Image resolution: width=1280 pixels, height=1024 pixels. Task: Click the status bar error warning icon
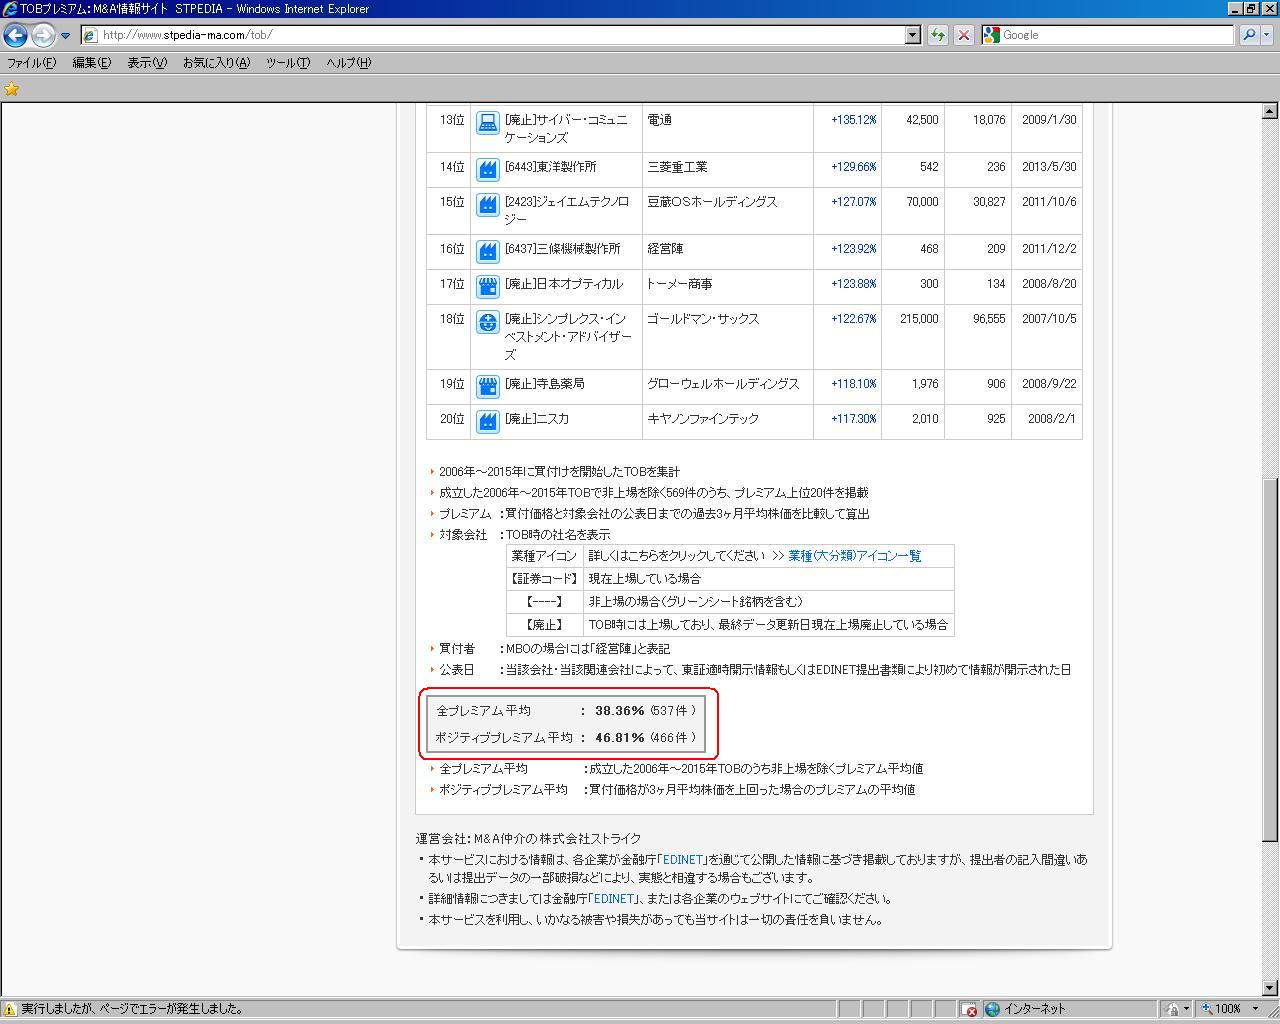pos(10,1009)
